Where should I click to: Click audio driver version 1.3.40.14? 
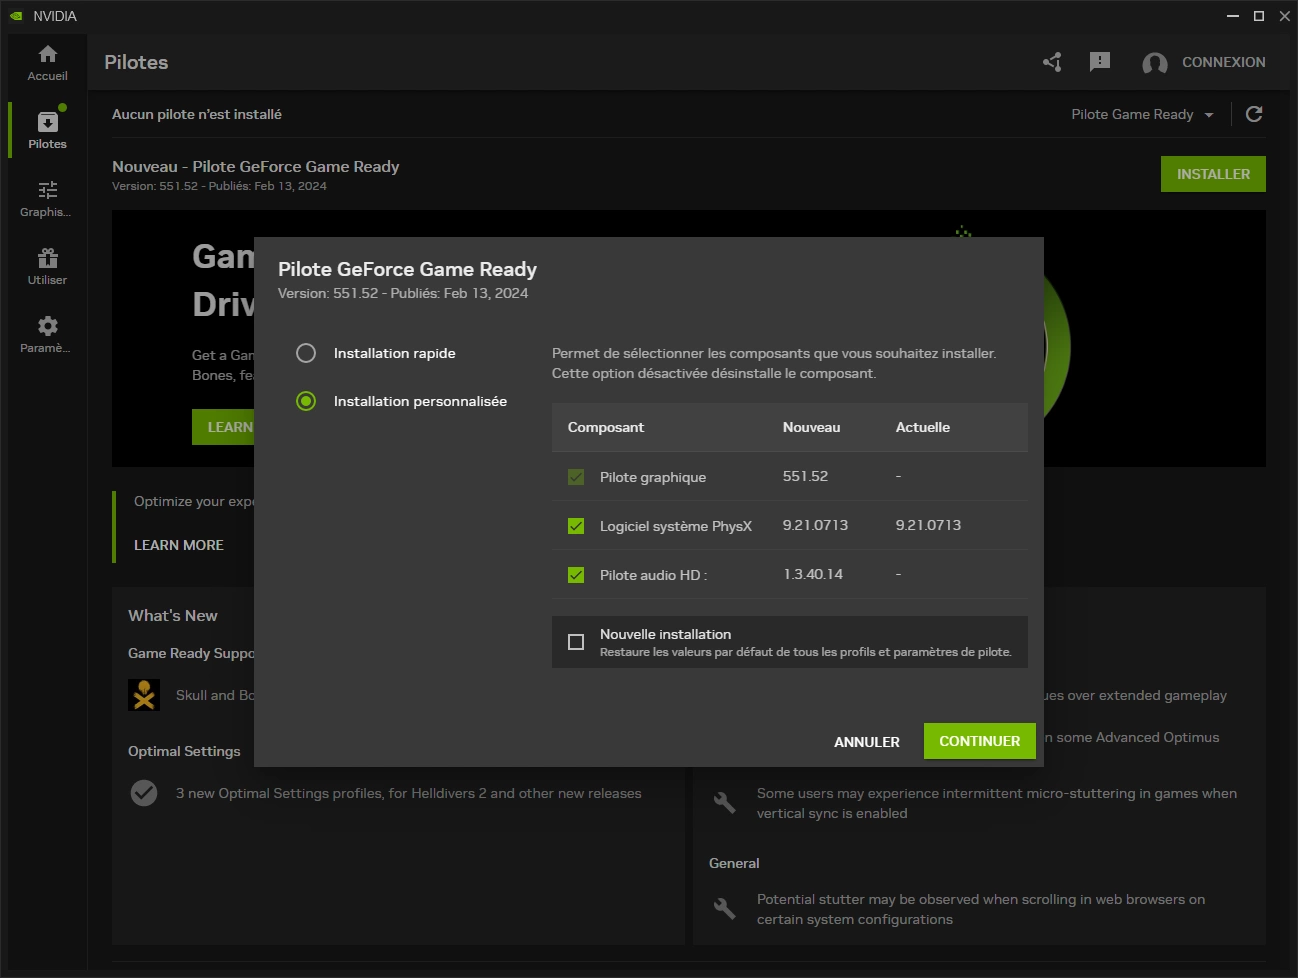coord(813,574)
